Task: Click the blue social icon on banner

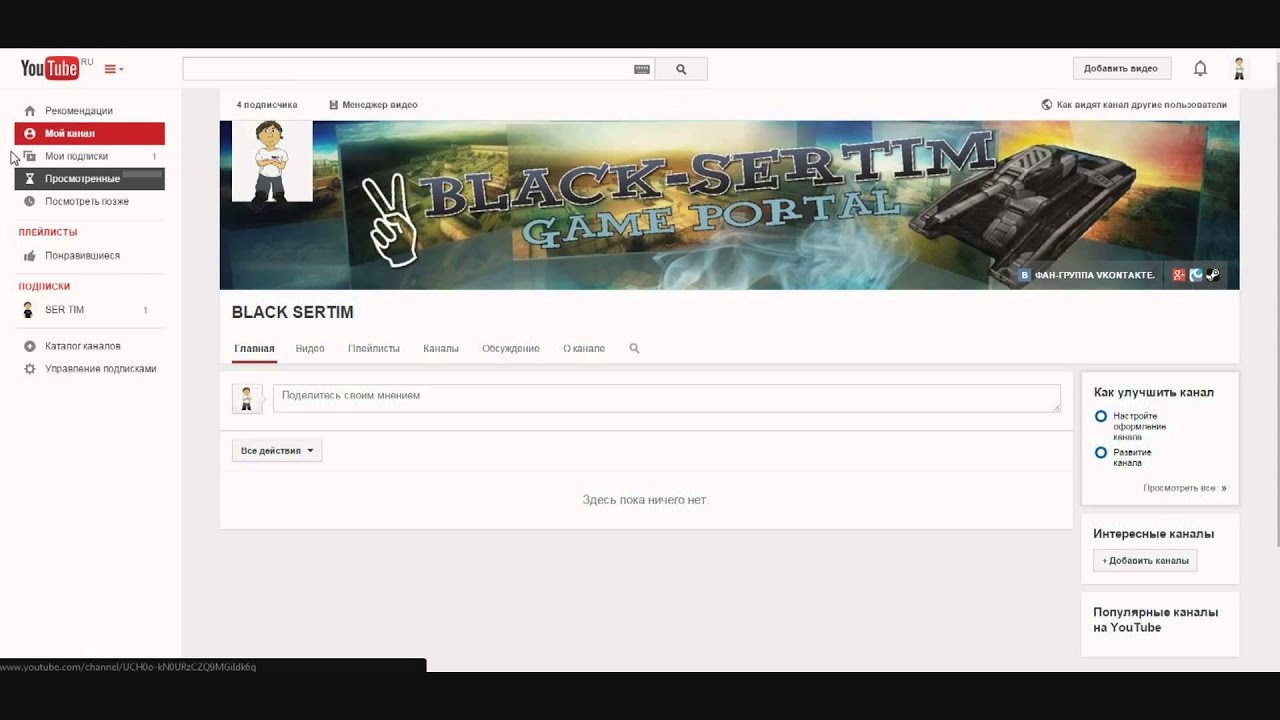Action: pos(1196,275)
